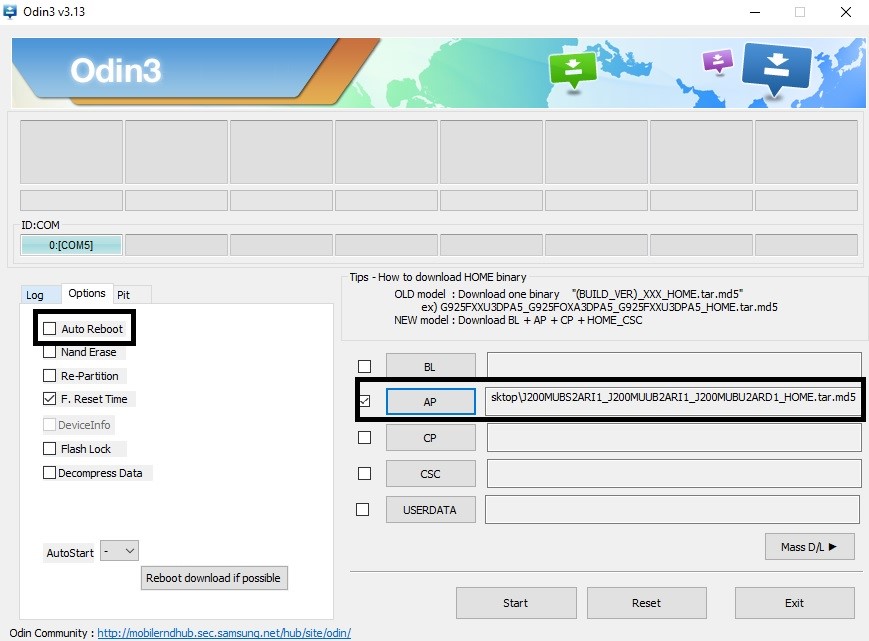Click the purple download icon in banner
The image size is (869, 641).
coord(717,62)
